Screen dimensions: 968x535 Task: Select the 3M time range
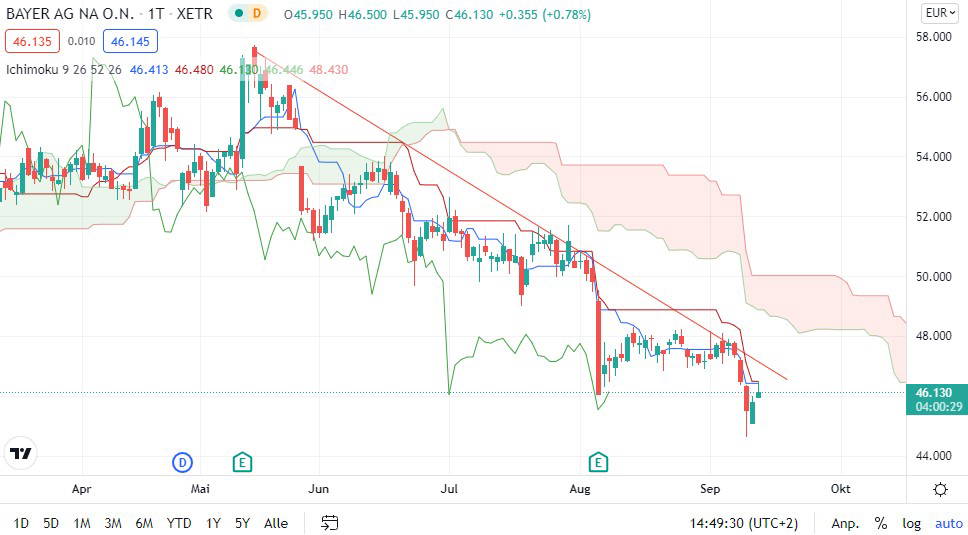pos(112,523)
